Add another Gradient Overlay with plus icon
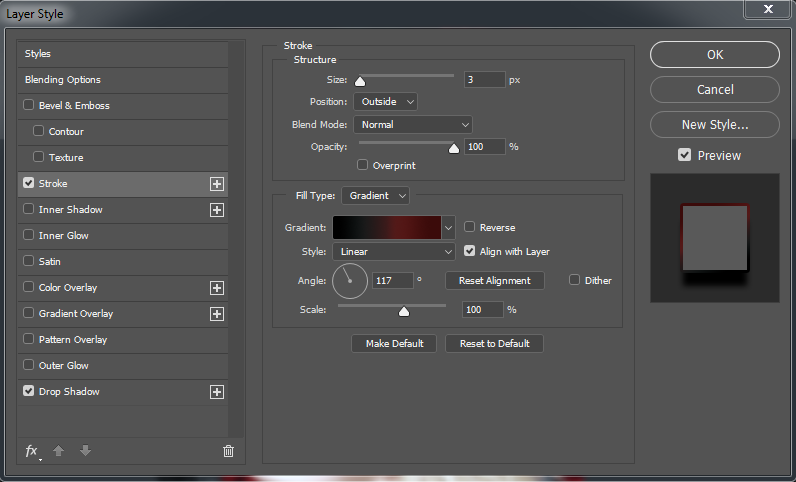This screenshot has width=796, height=482. pyautogui.click(x=217, y=314)
